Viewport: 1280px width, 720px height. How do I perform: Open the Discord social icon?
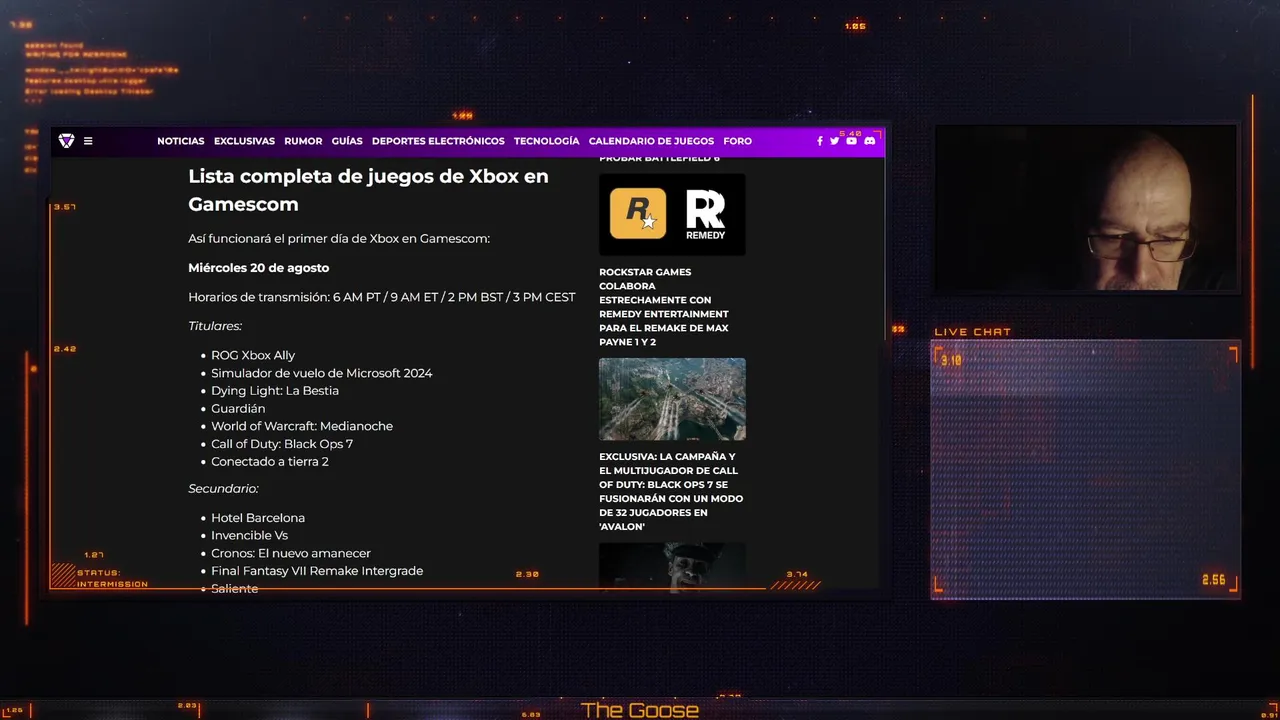tap(869, 141)
